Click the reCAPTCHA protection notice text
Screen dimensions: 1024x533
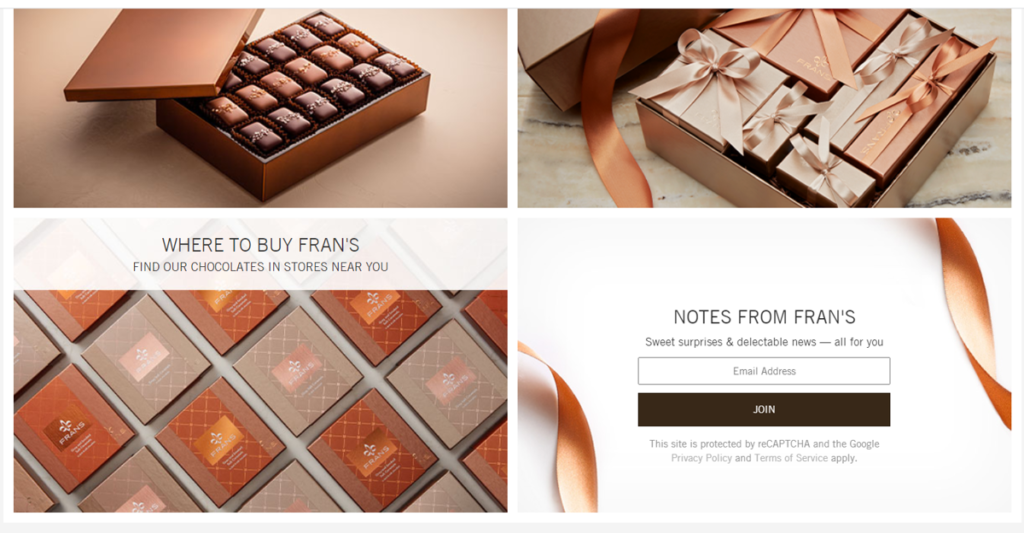(764, 451)
